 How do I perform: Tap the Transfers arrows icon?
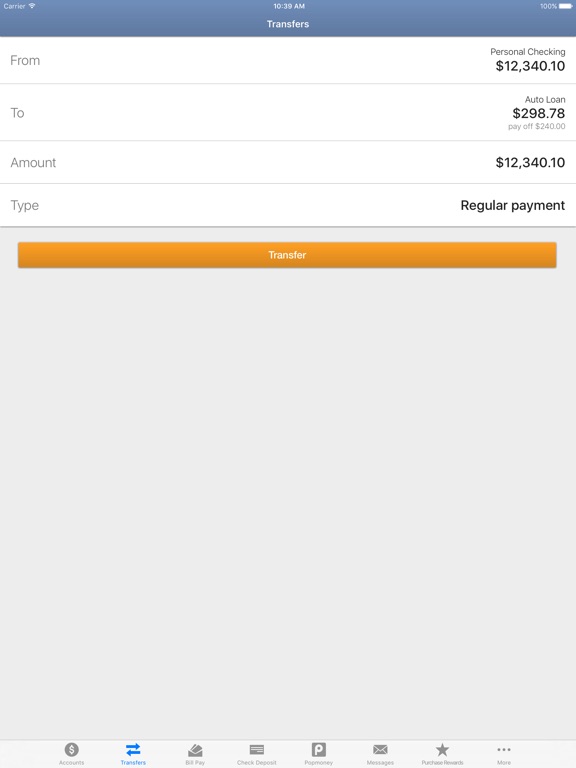point(133,749)
